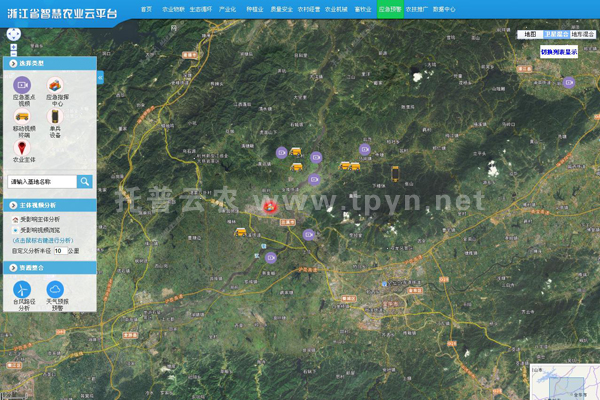
Task: Click the map pan navigation control
Action: [13, 33]
